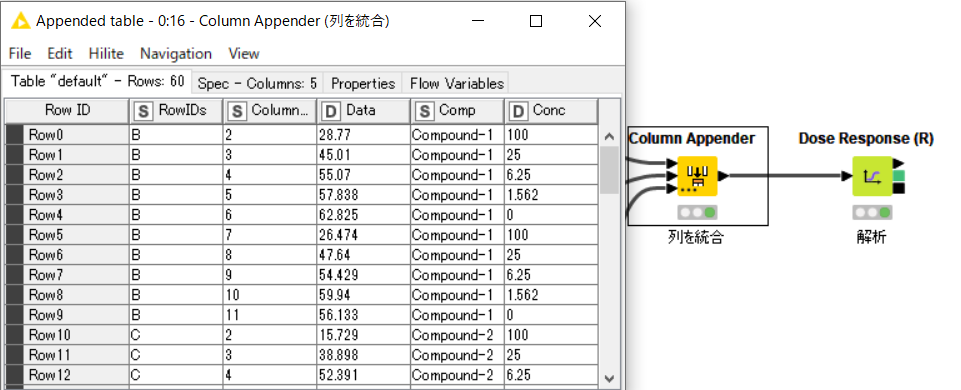Select the Row5 row header

pos(67,235)
